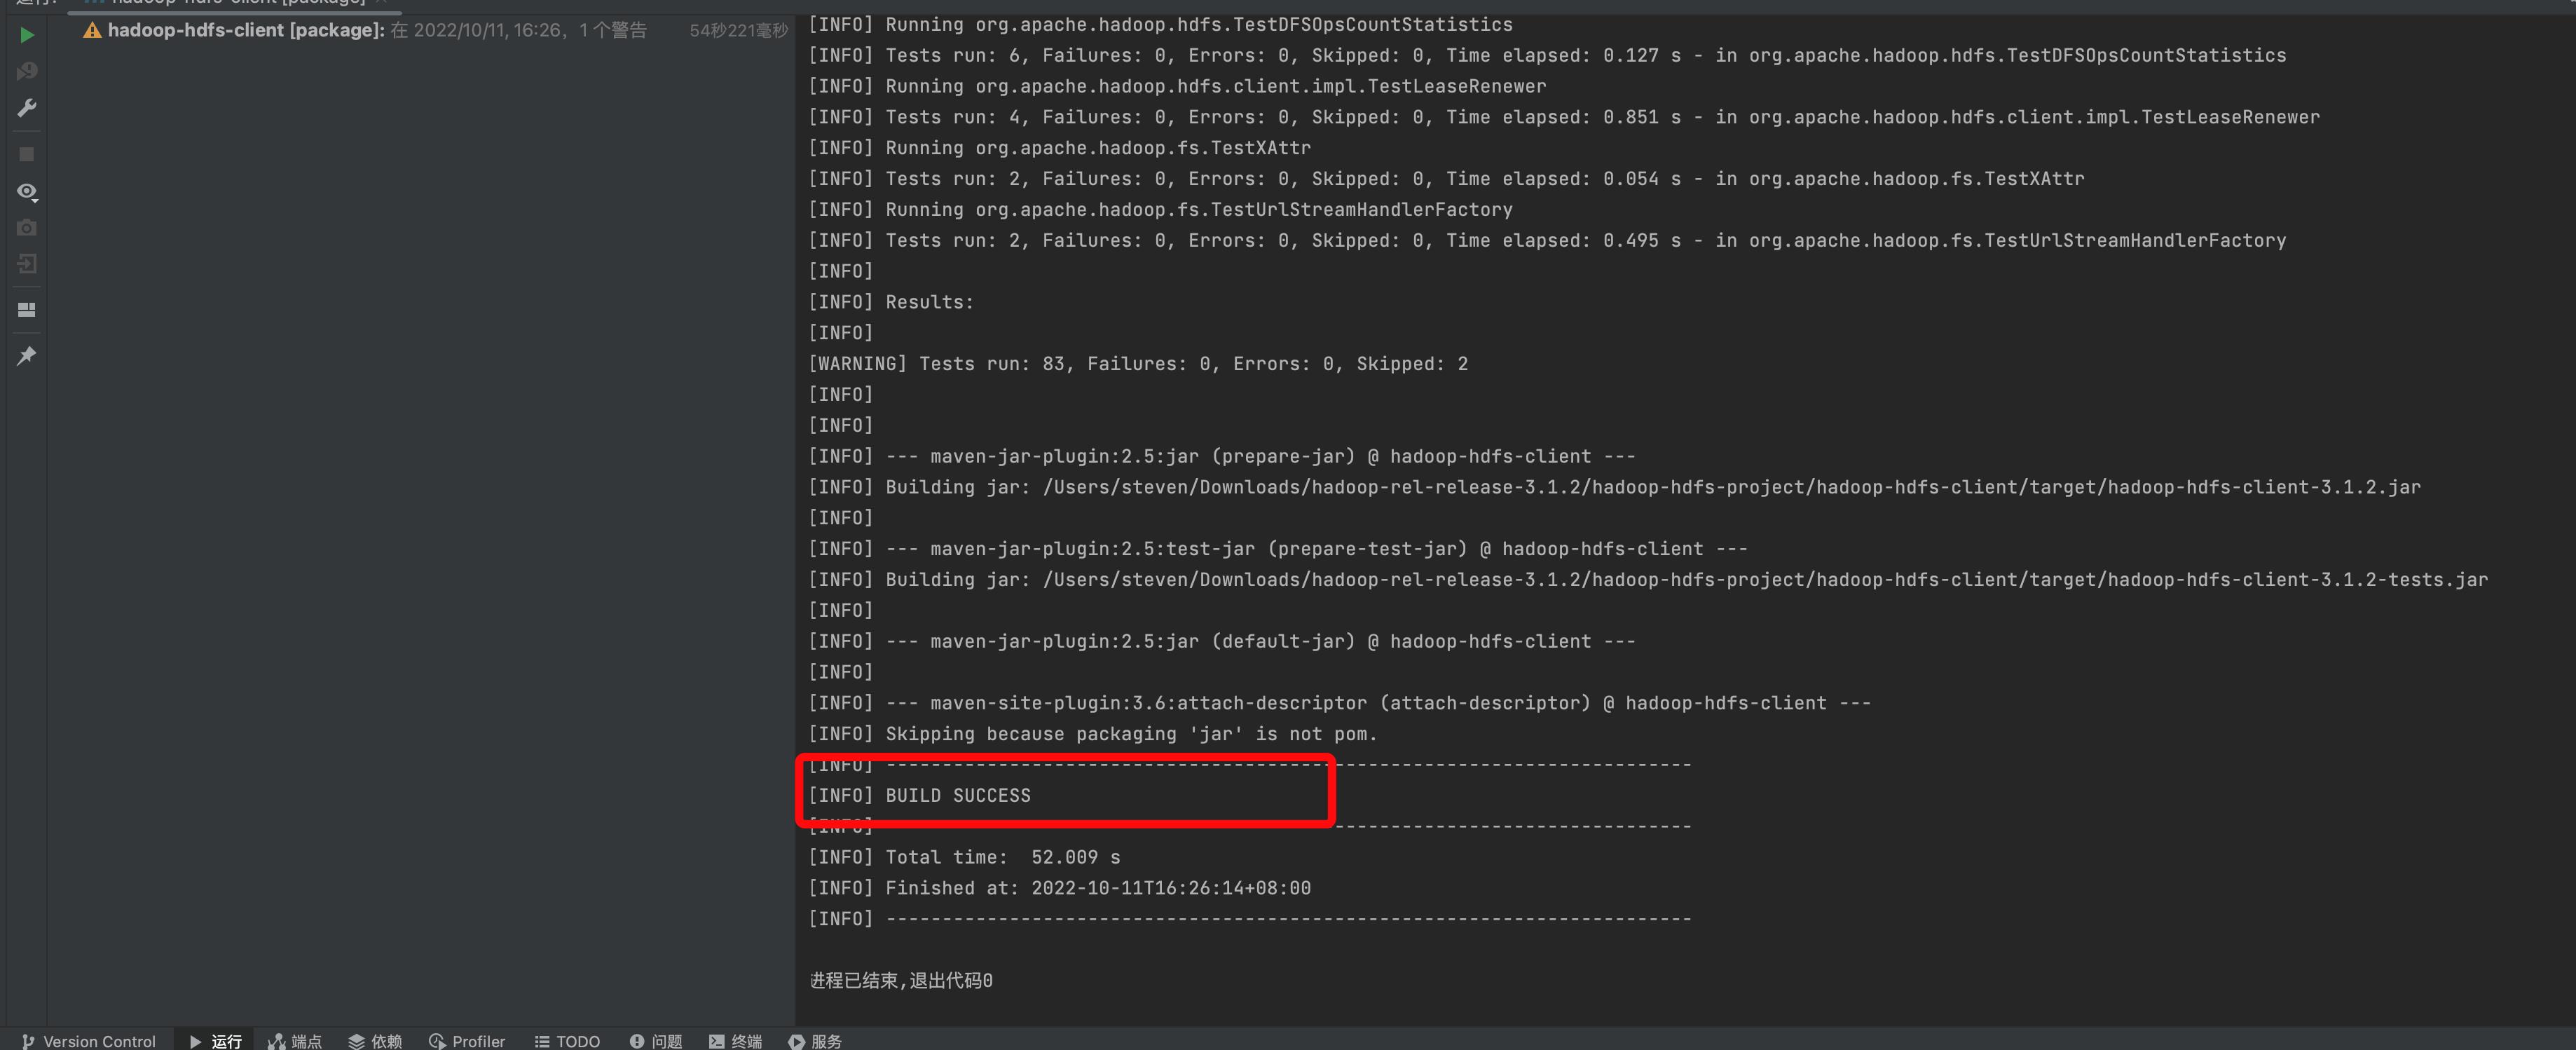Click the '进程已结束,退出代码0' message
Image resolution: width=2576 pixels, height=1050 pixels.
(x=901, y=981)
